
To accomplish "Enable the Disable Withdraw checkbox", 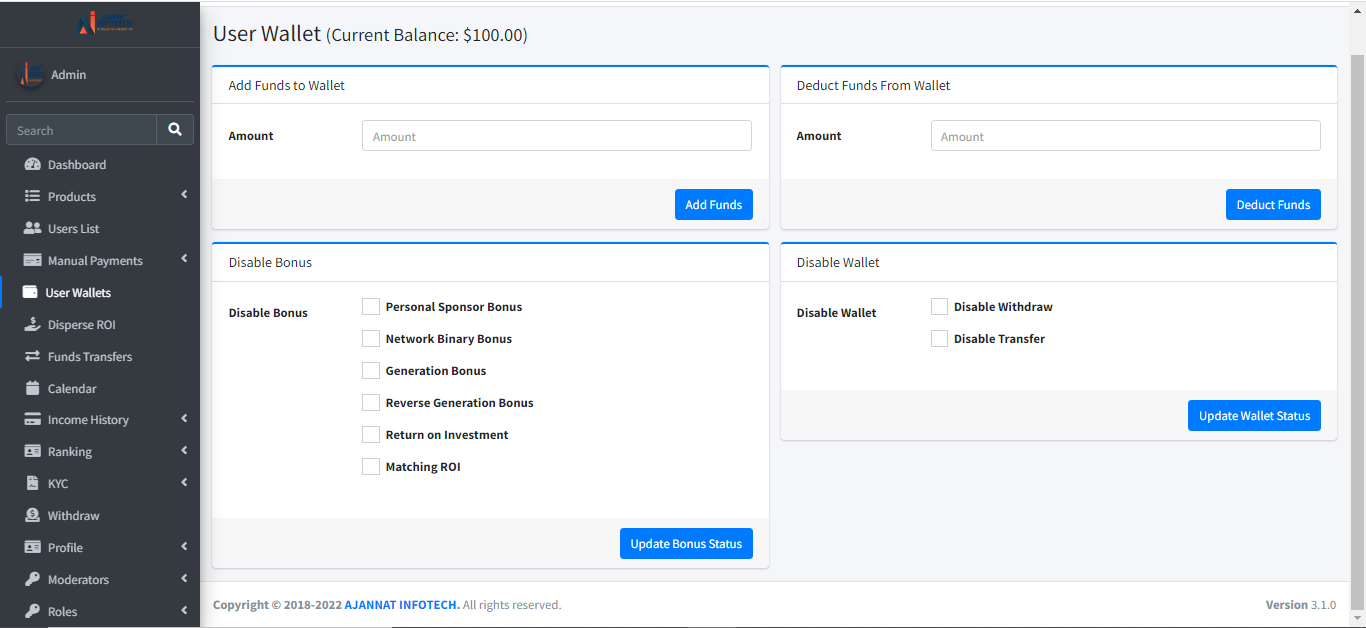I will (939, 307).
